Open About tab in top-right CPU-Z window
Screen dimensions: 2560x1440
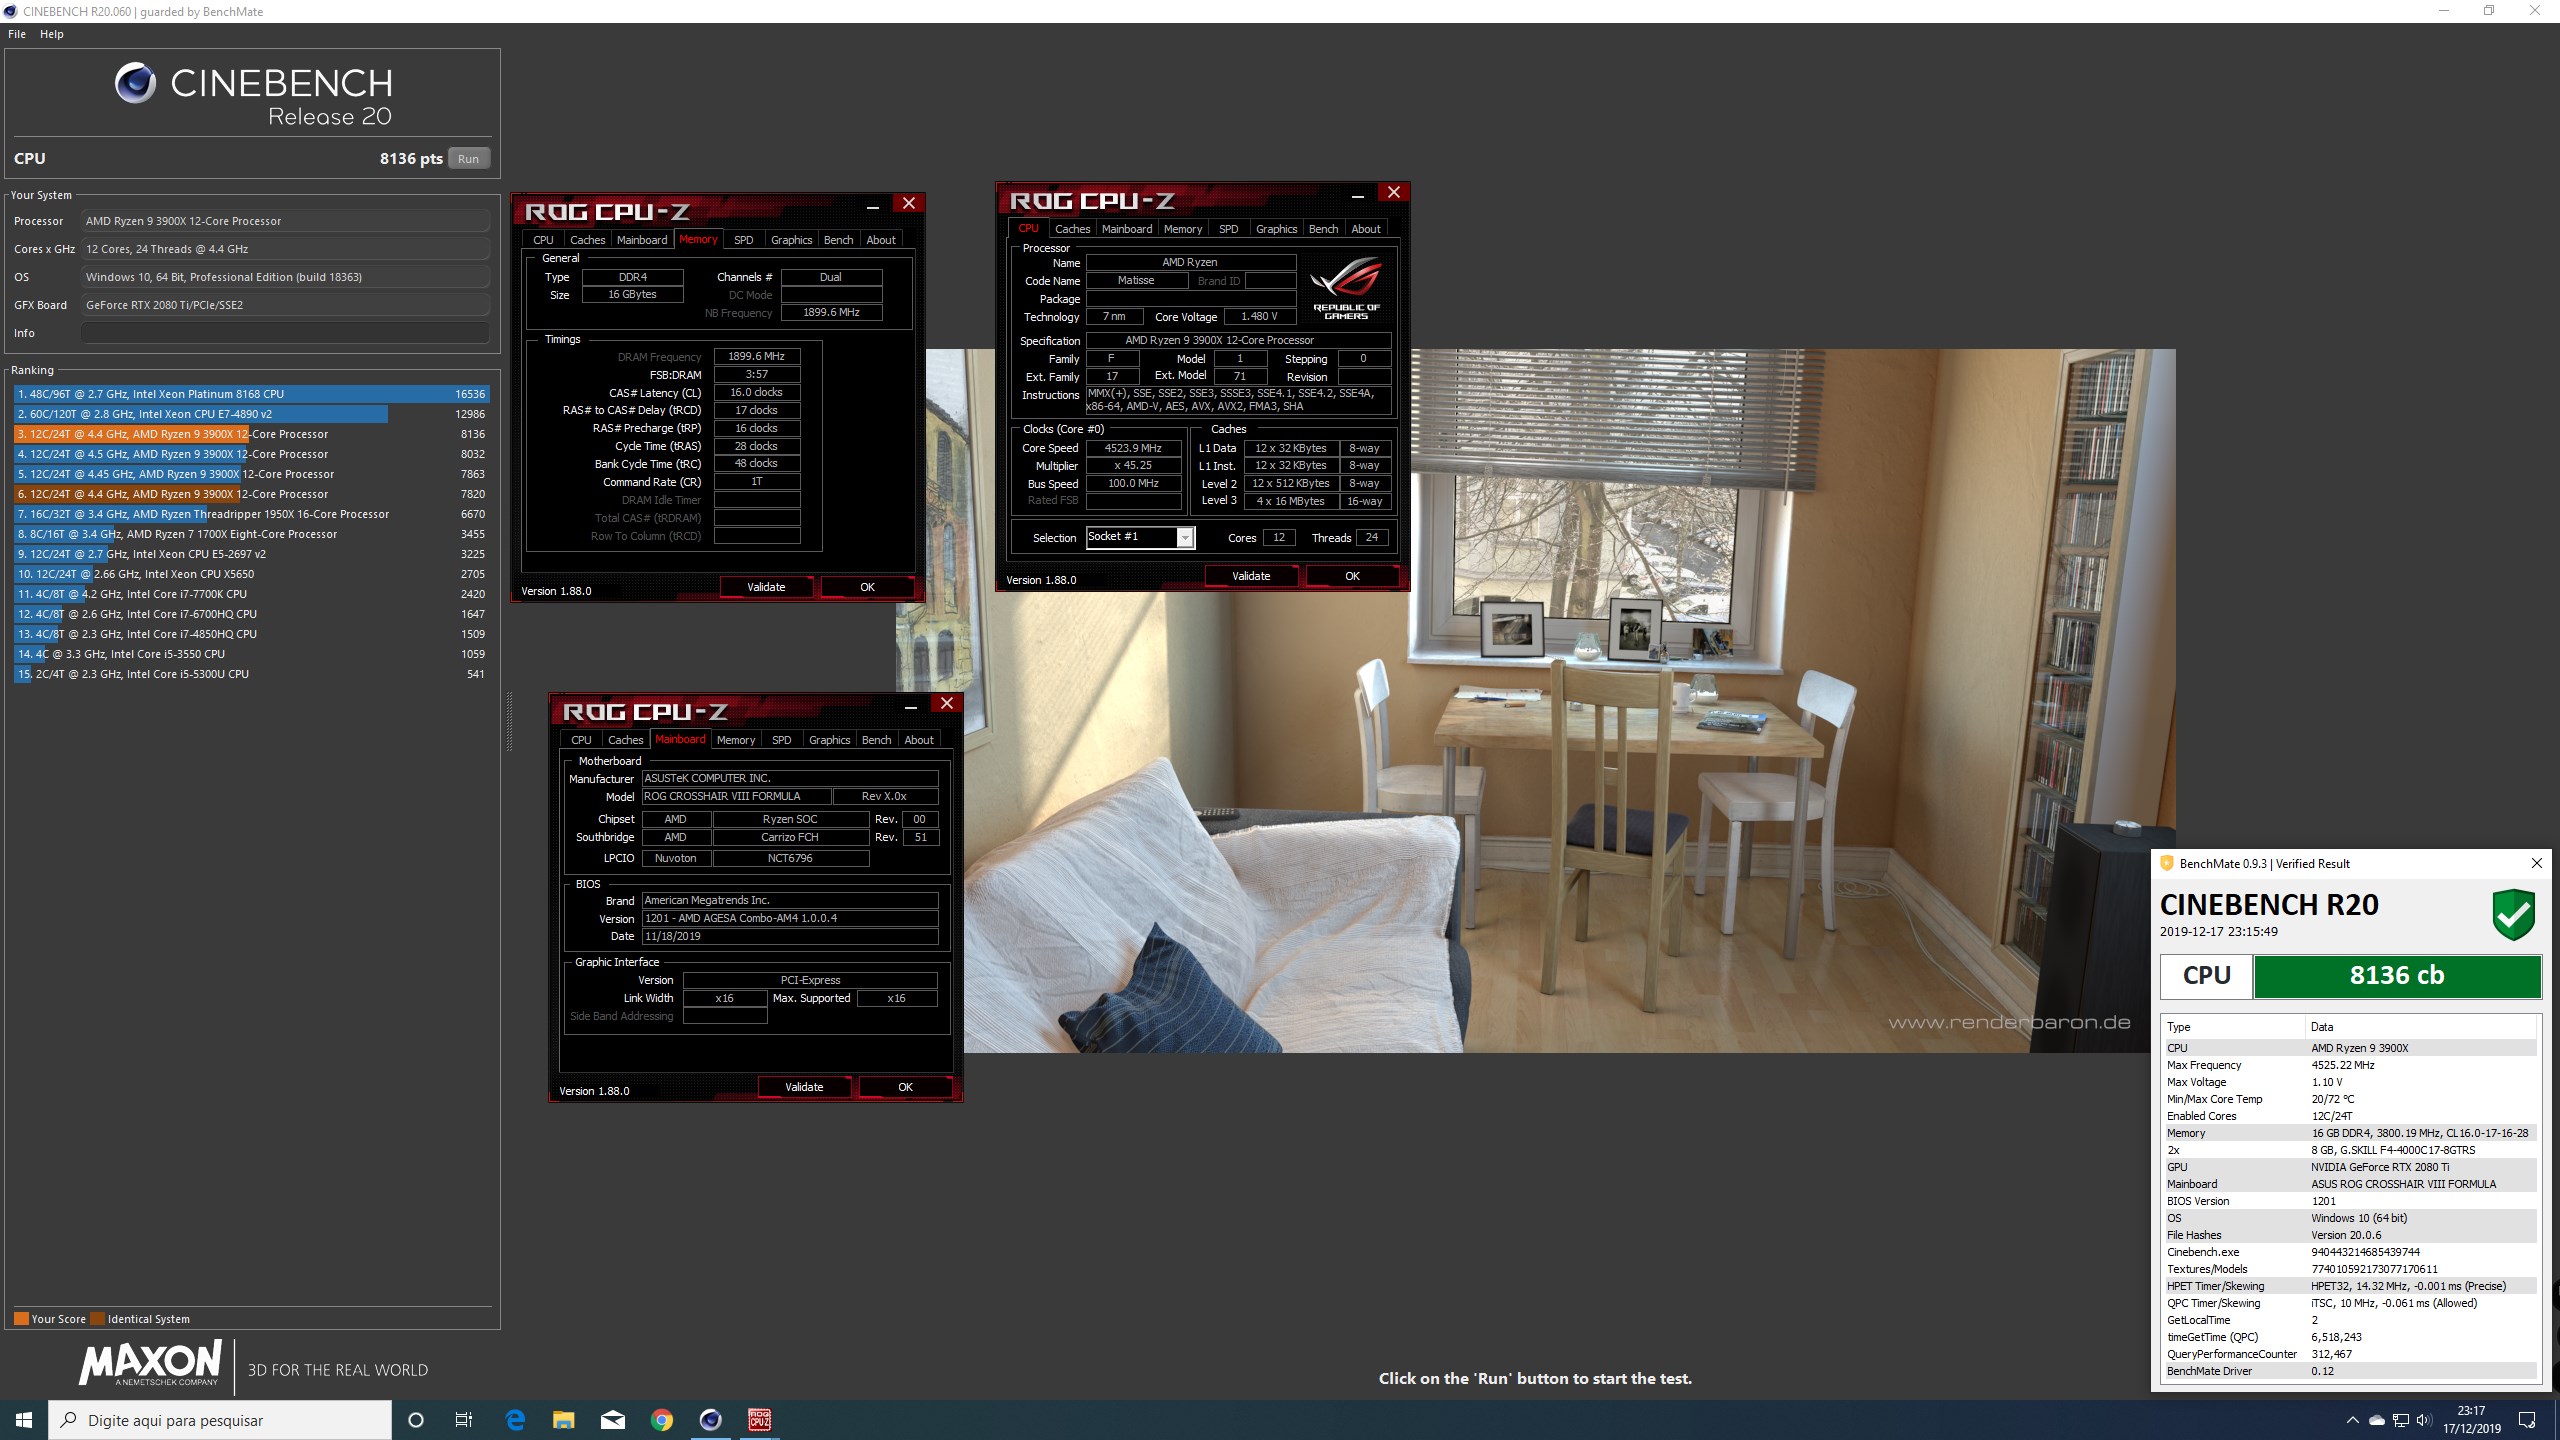[x=1366, y=229]
